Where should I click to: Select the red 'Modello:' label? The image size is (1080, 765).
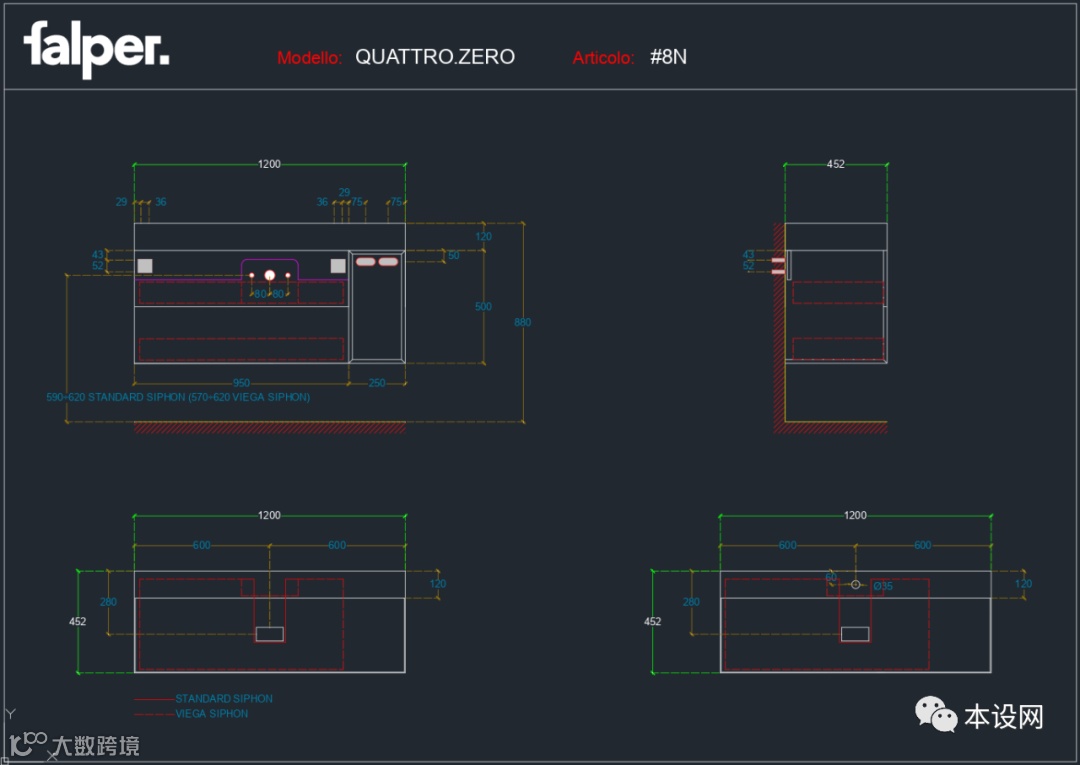coord(309,58)
